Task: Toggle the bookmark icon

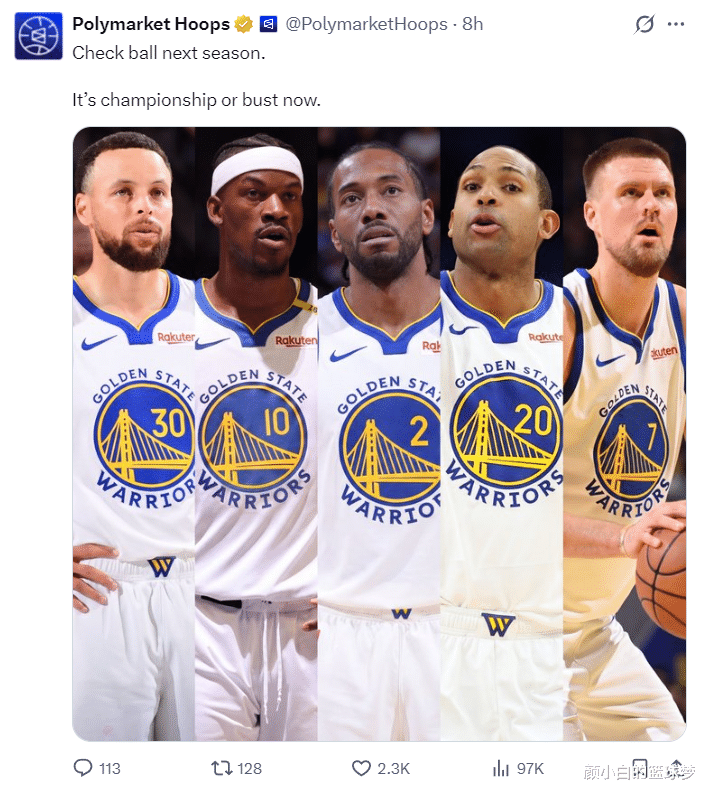Action: [x=640, y=767]
